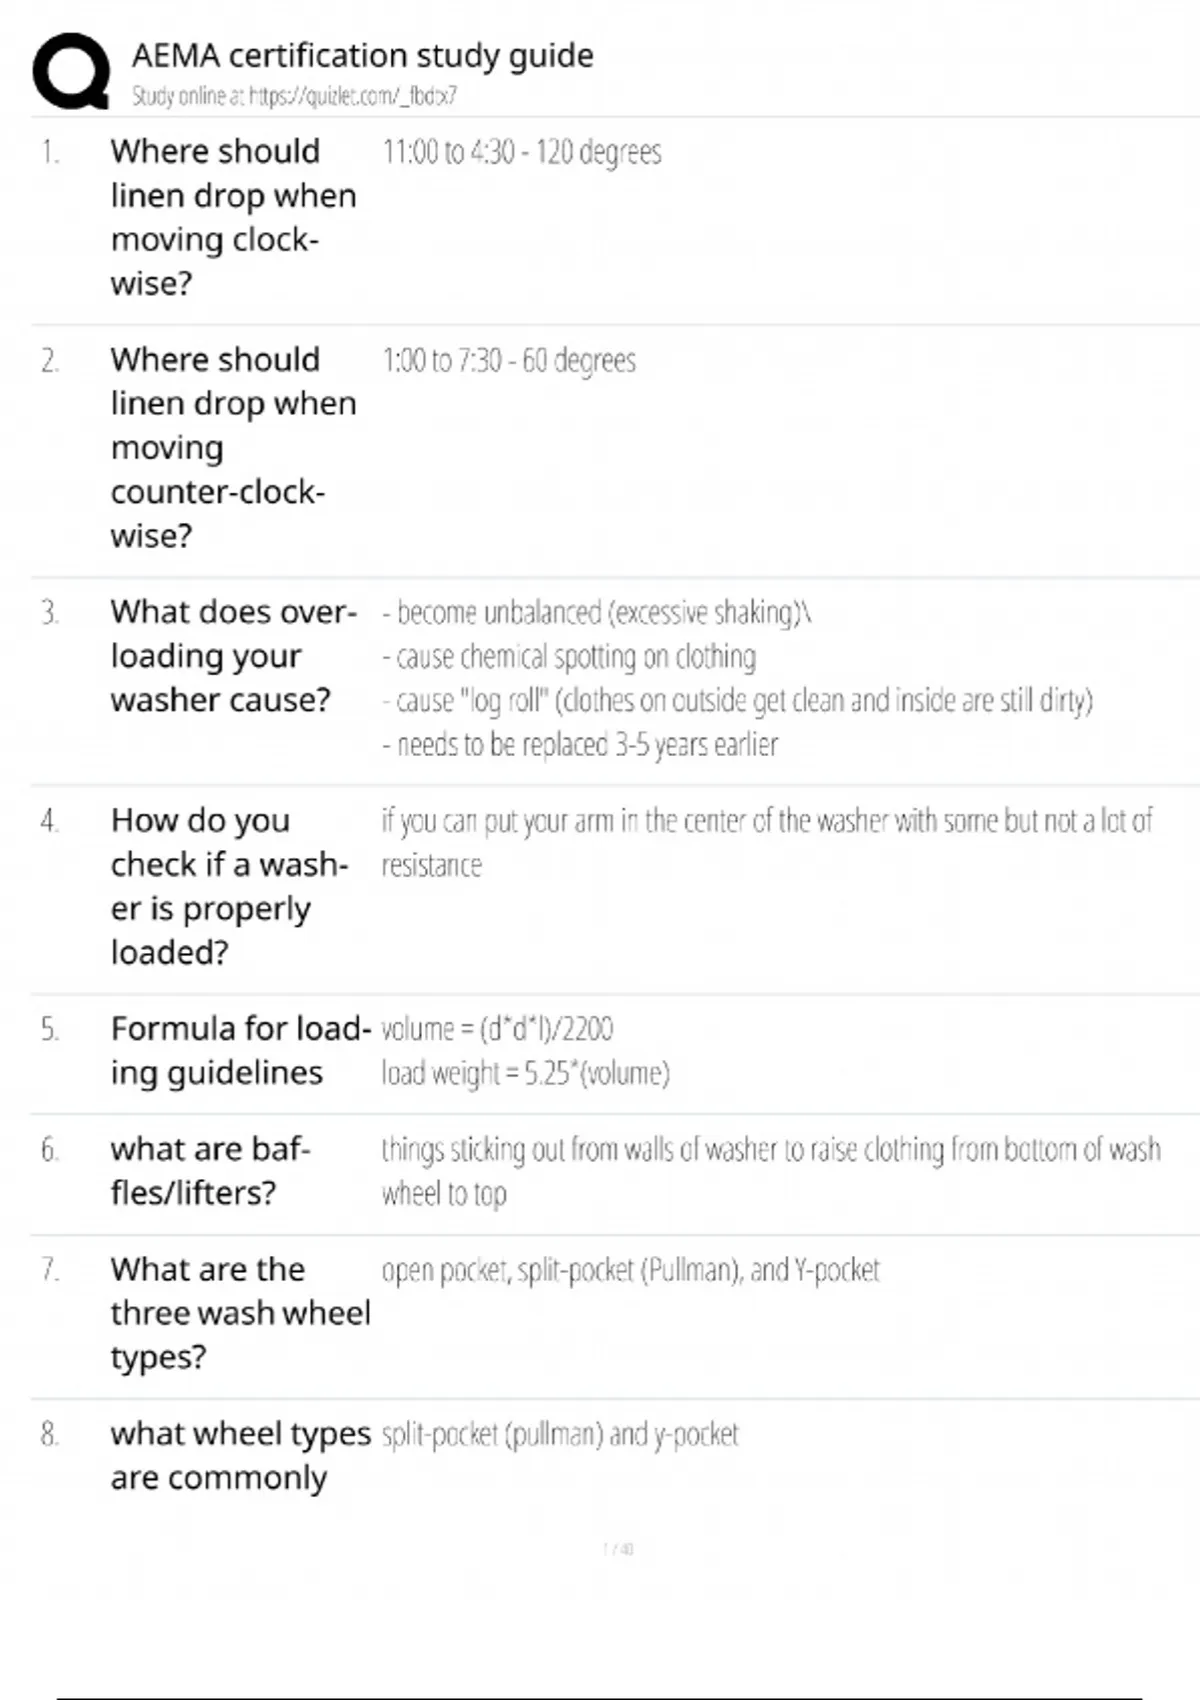This screenshot has height=1700, width=1200.
Task: Click the 'log roll' answer line
Action: pyautogui.click(x=737, y=700)
